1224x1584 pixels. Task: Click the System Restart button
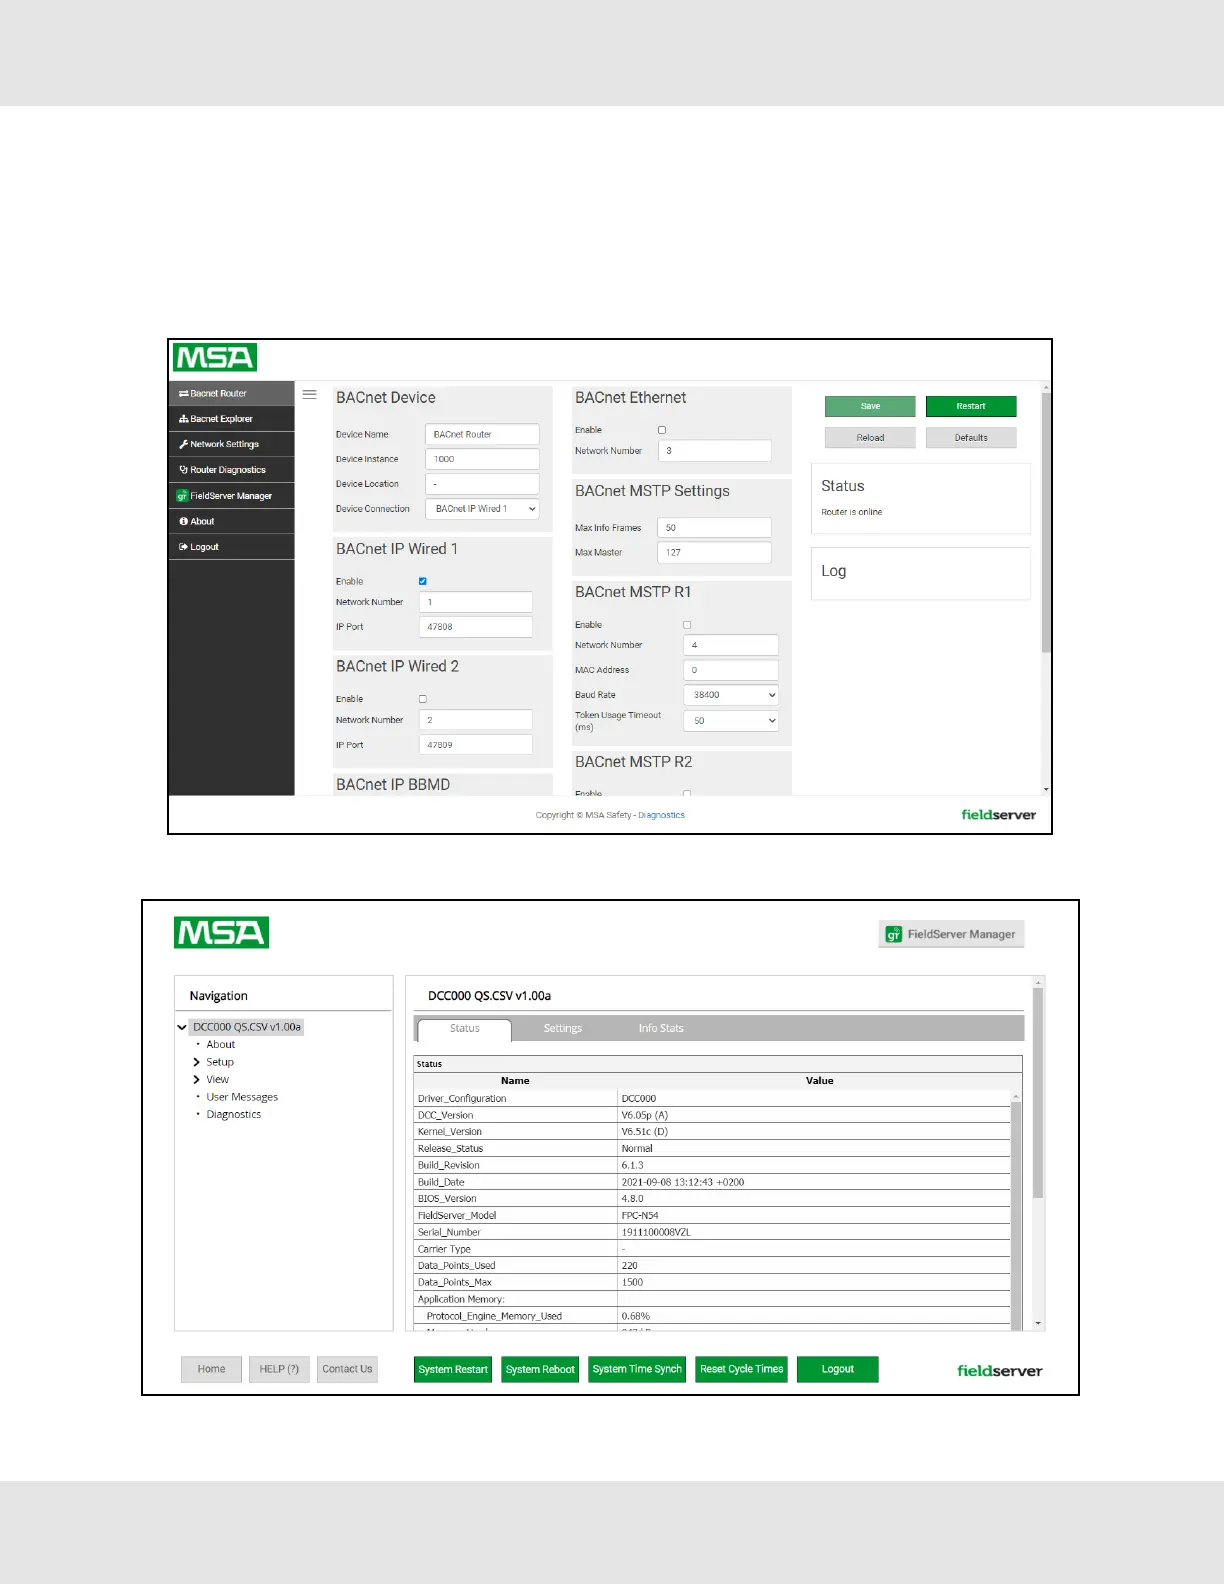click(x=453, y=1370)
